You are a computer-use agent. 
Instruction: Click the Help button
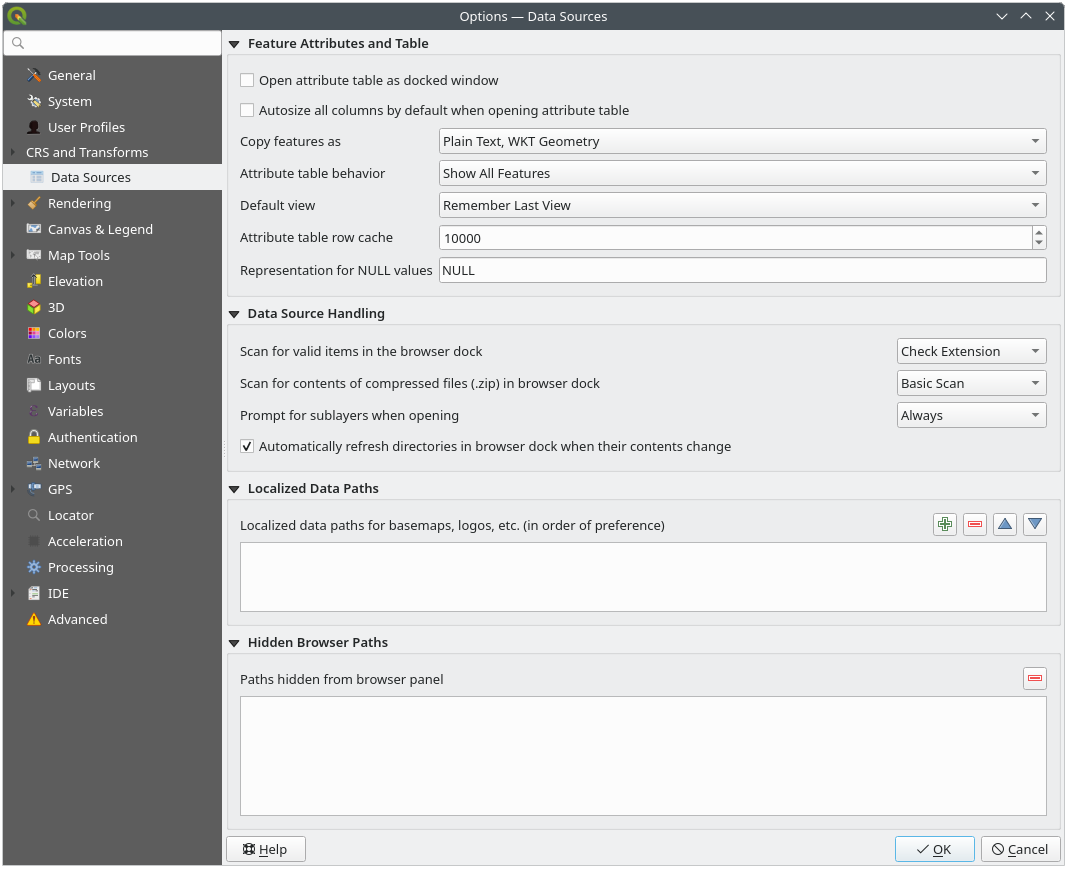pyautogui.click(x=265, y=849)
